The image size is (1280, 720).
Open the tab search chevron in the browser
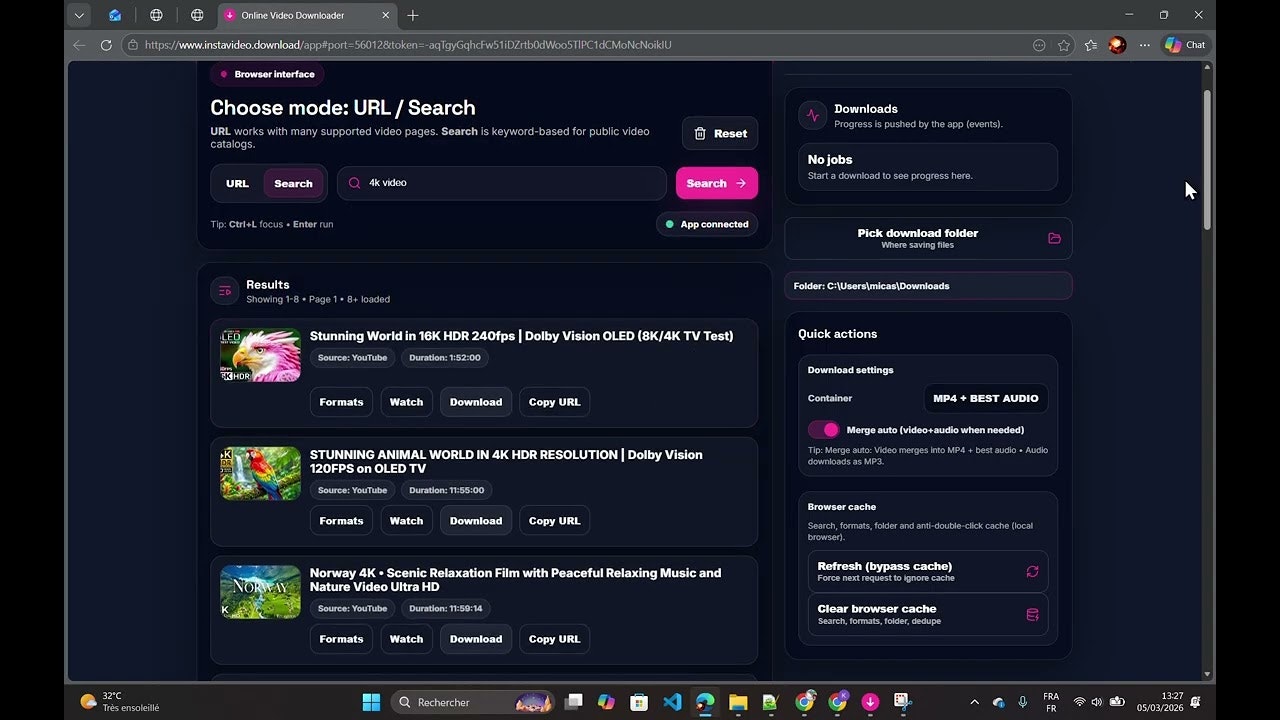(x=78, y=15)
